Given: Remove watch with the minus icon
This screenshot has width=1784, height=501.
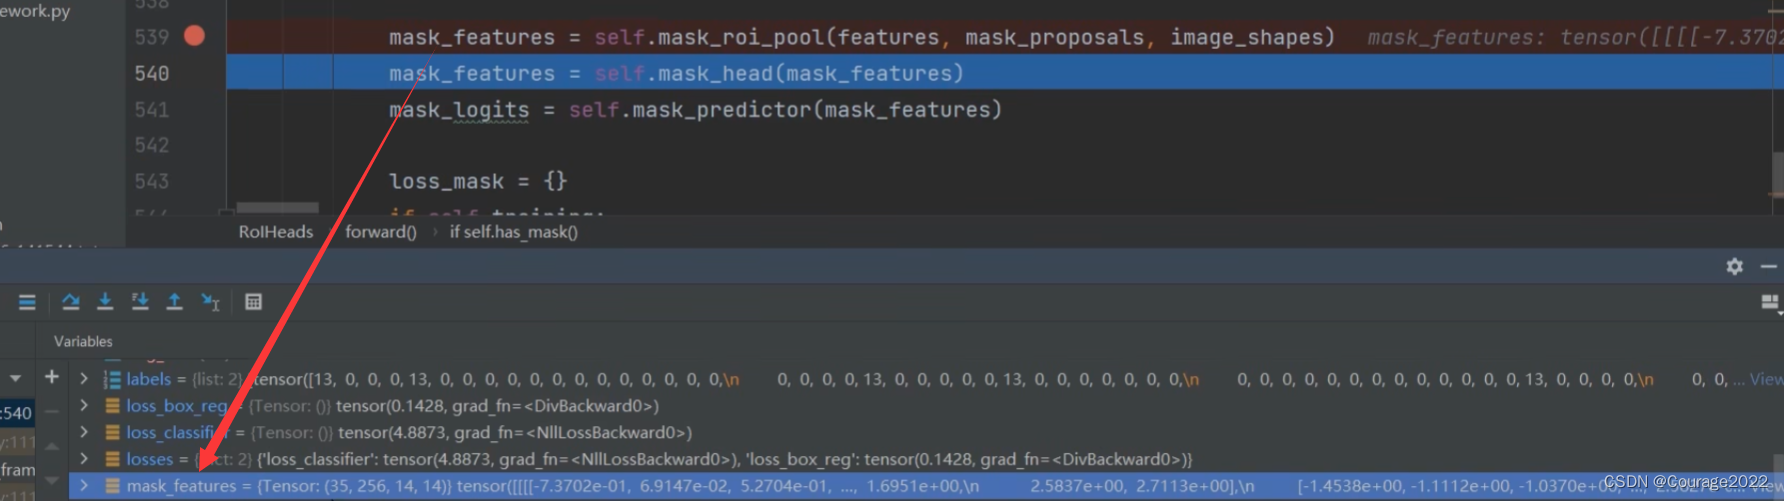Looking at the screenshot, I should click(52, 410).
